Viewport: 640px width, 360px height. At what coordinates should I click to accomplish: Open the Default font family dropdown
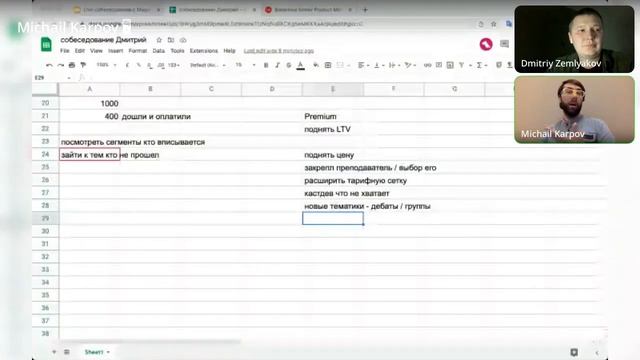[x=208, y=65]
